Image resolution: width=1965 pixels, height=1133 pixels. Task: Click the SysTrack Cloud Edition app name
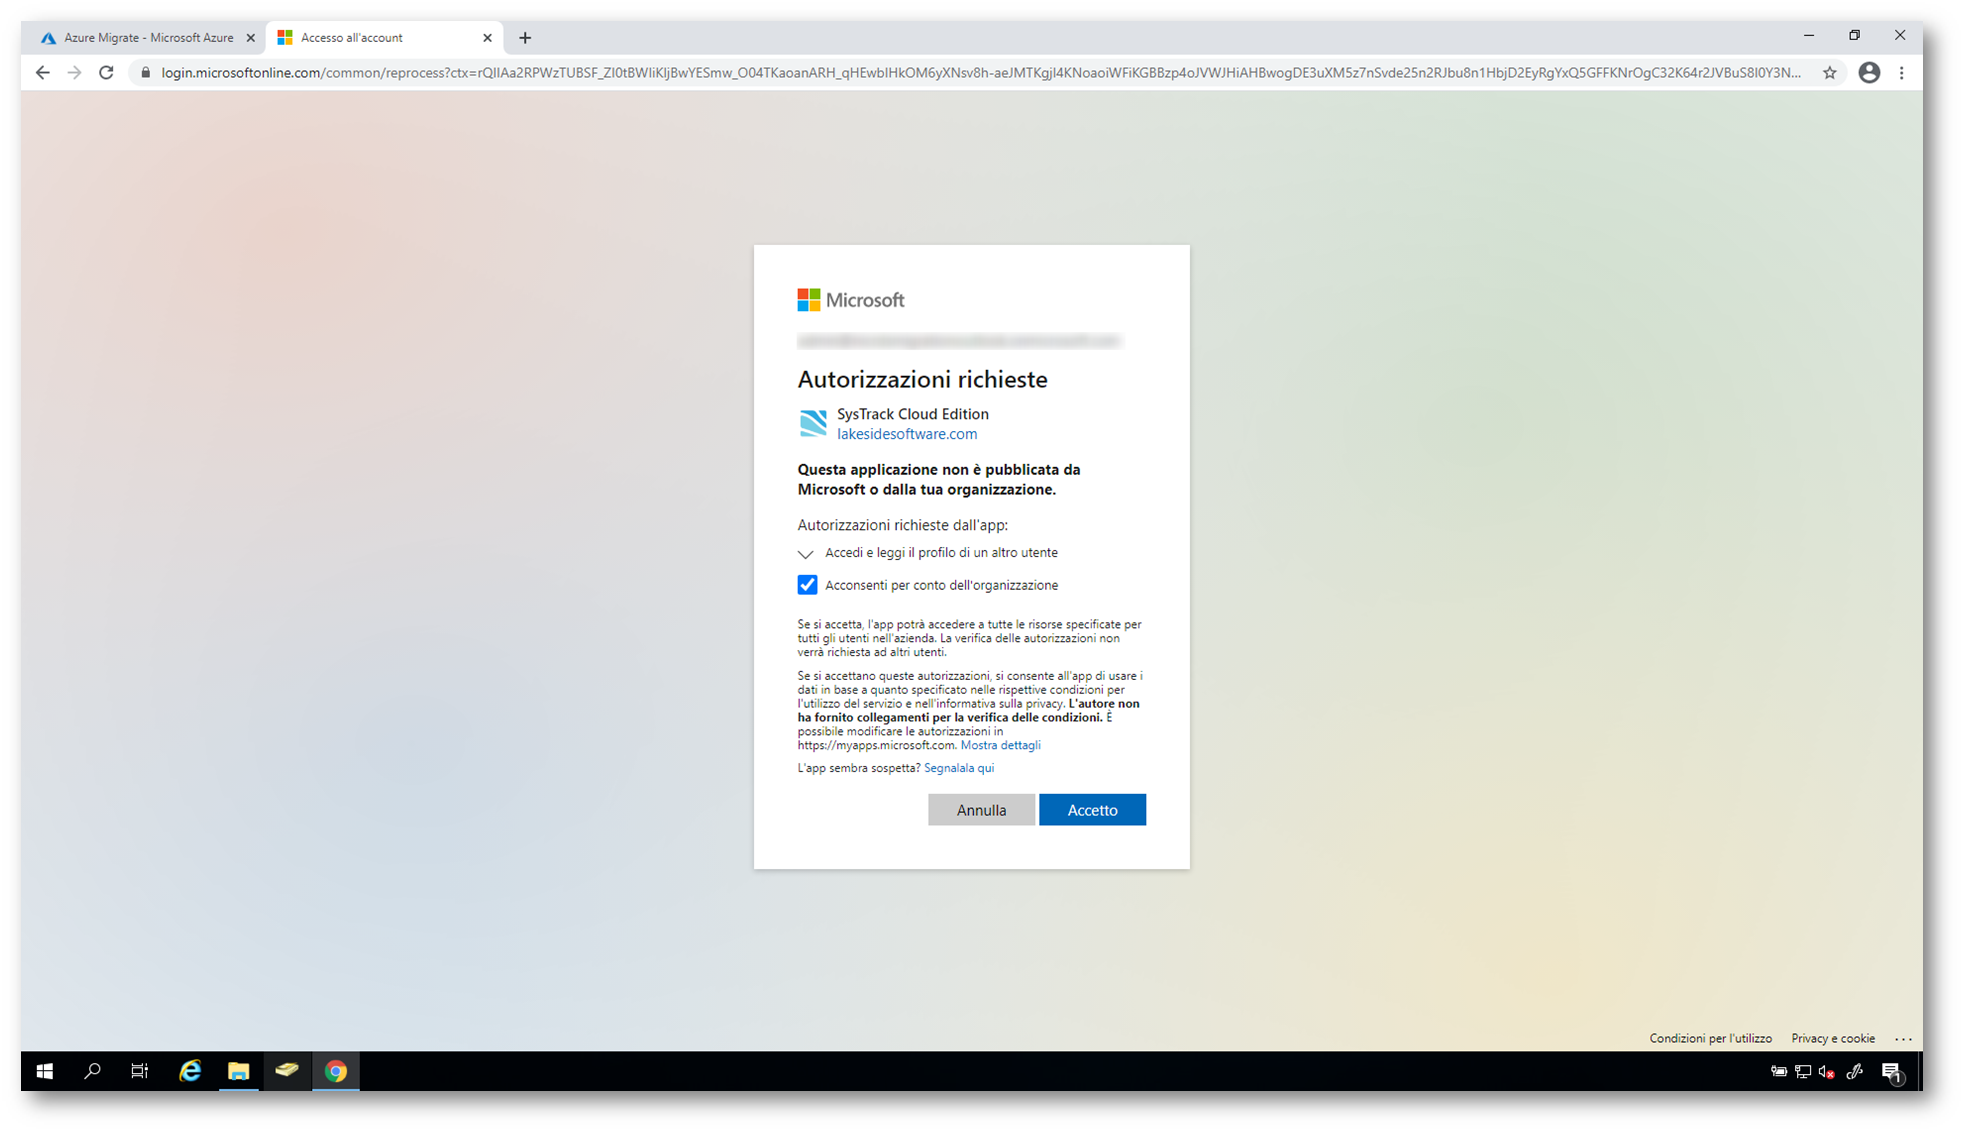(x=912, y=414)
